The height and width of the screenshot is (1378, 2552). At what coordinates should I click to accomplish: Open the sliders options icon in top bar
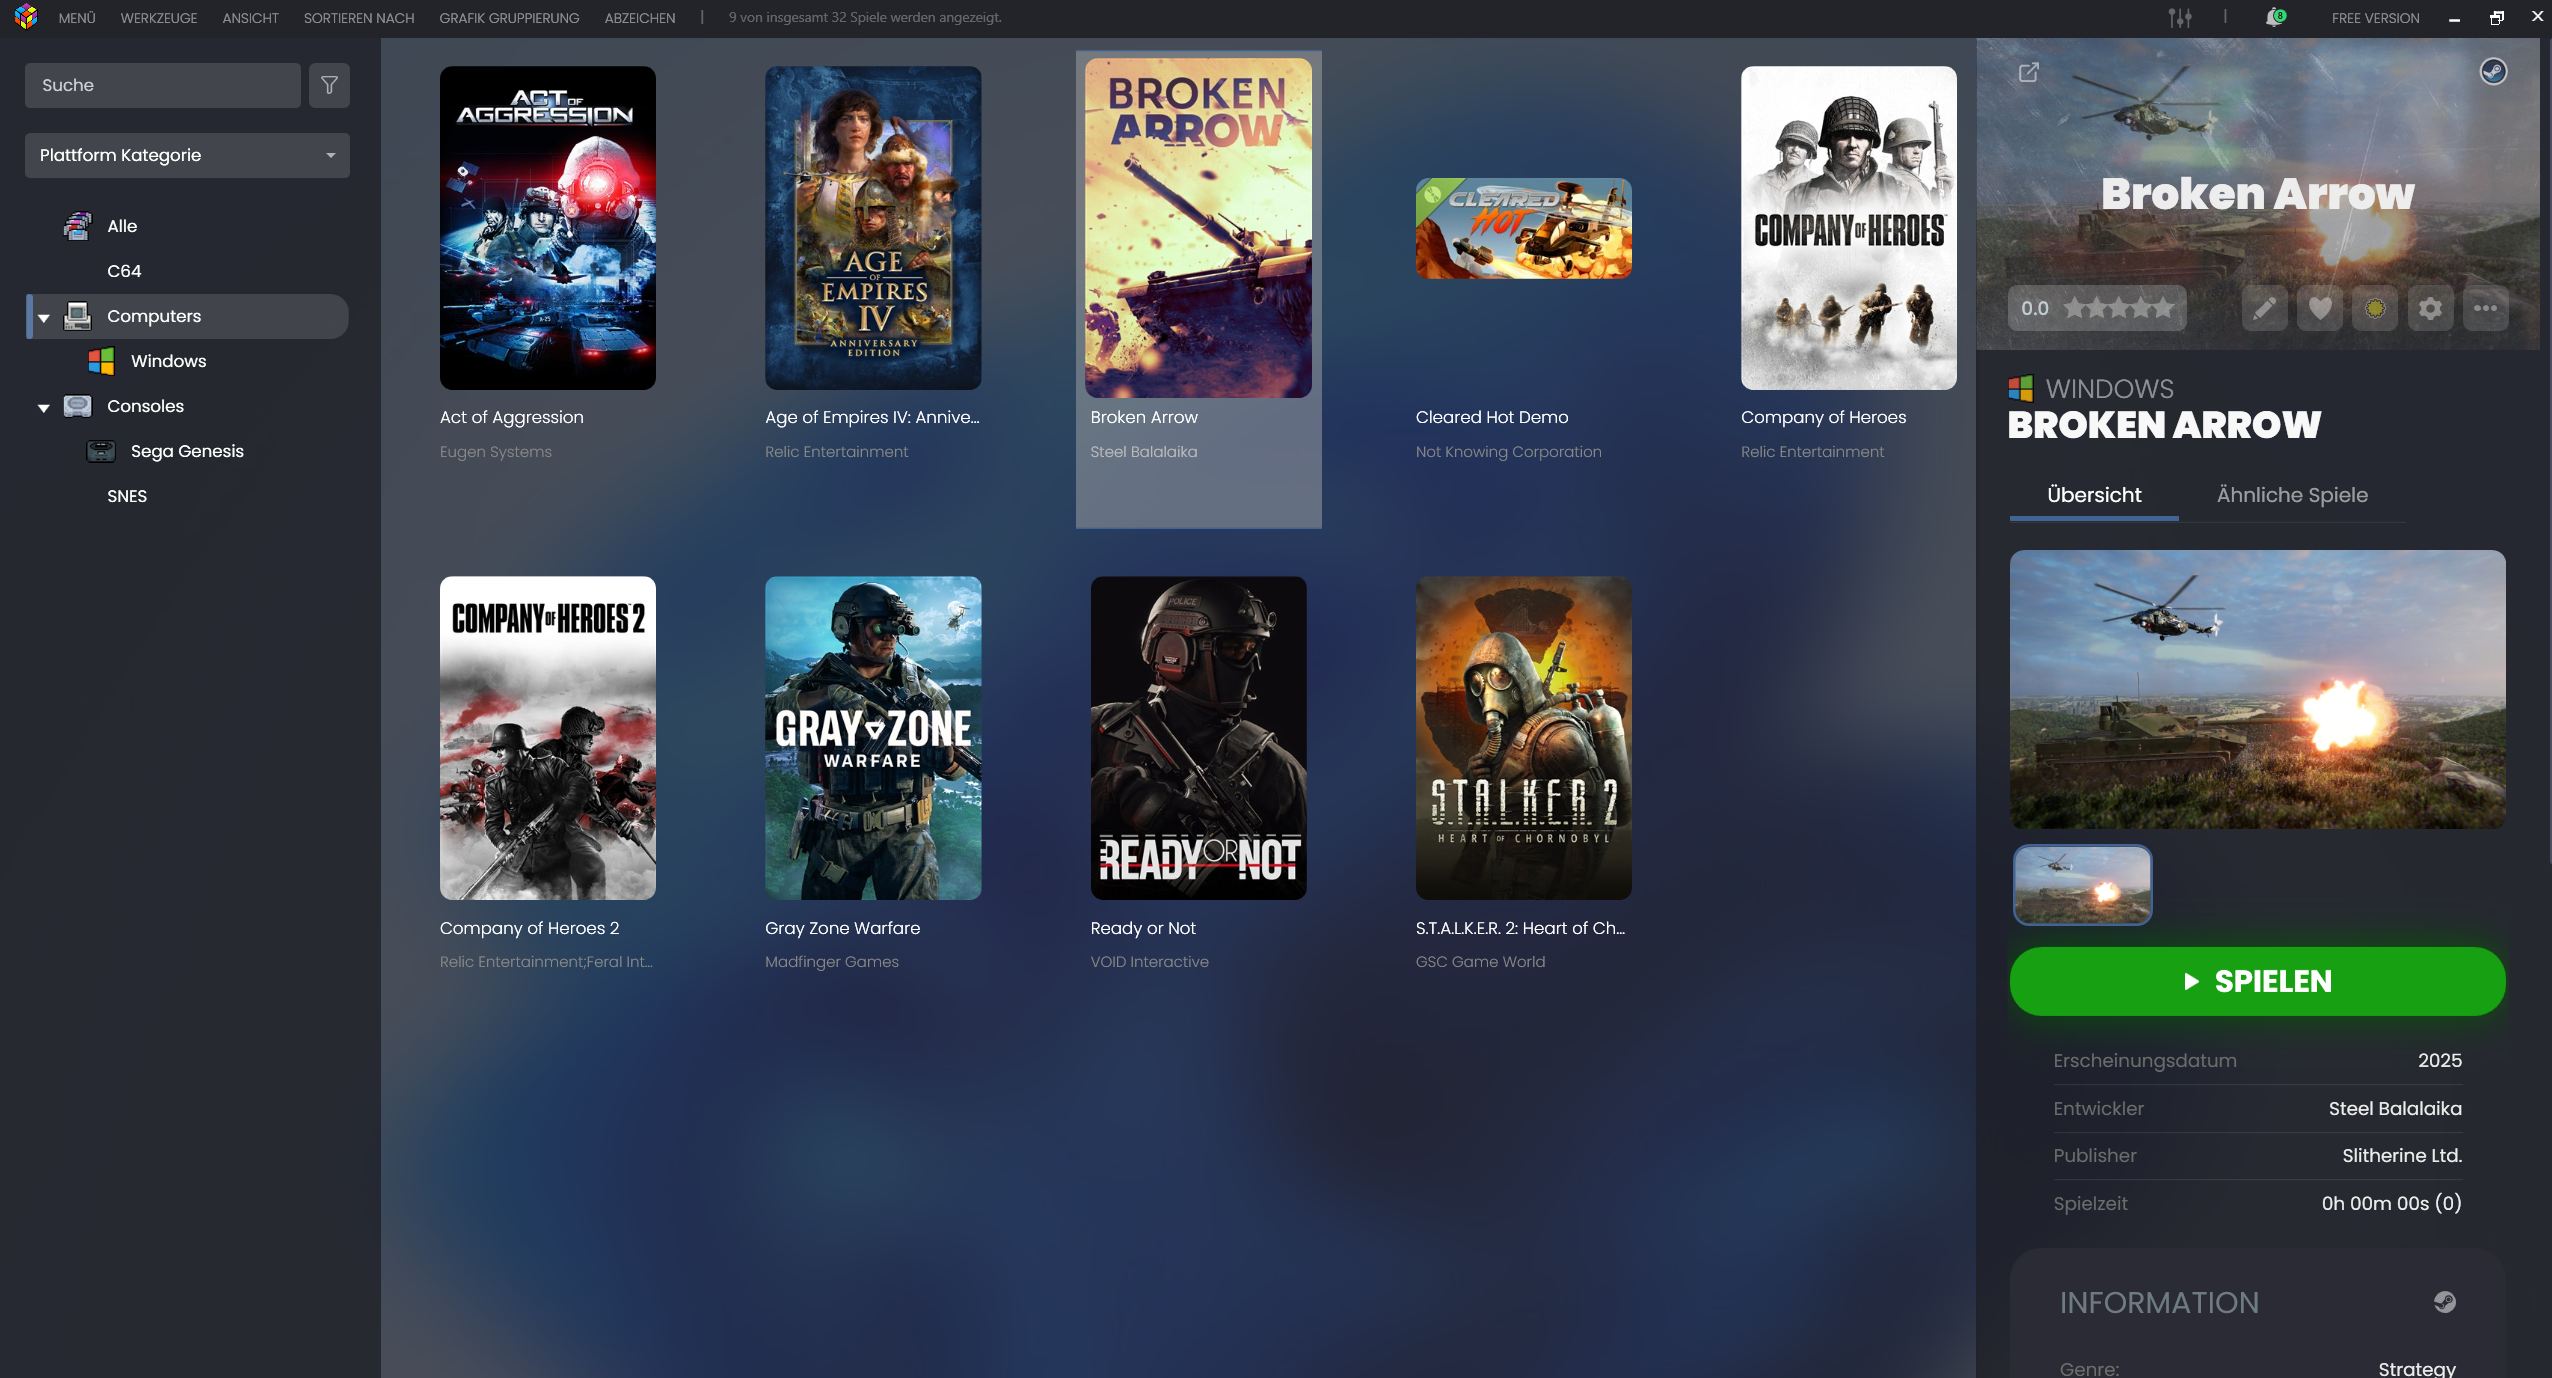[2180, 18]
